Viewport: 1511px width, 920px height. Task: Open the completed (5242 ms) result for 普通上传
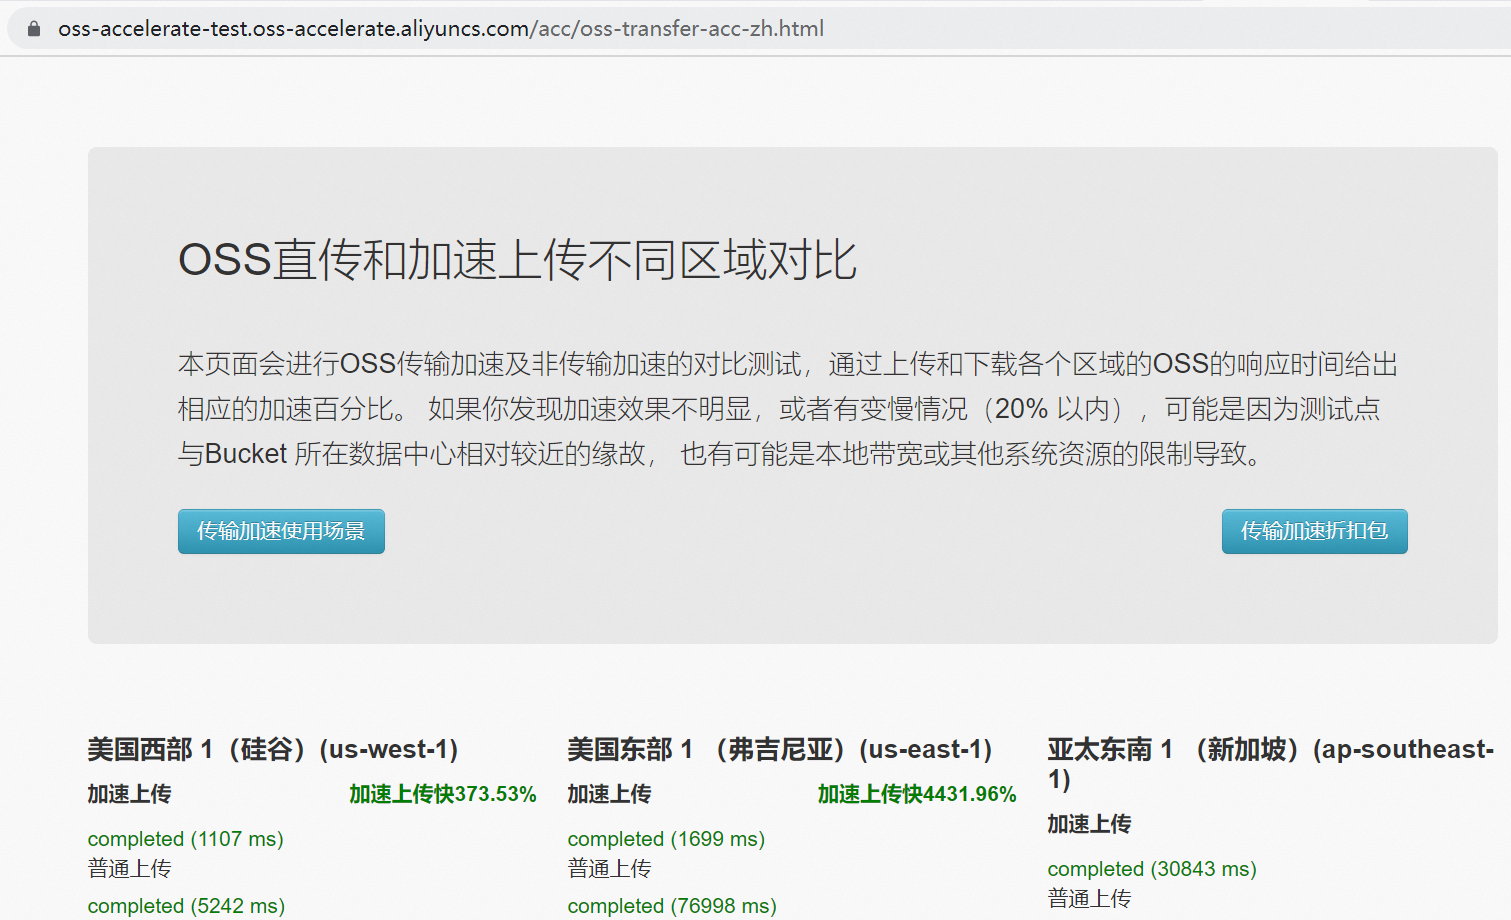tap(185, 905)
